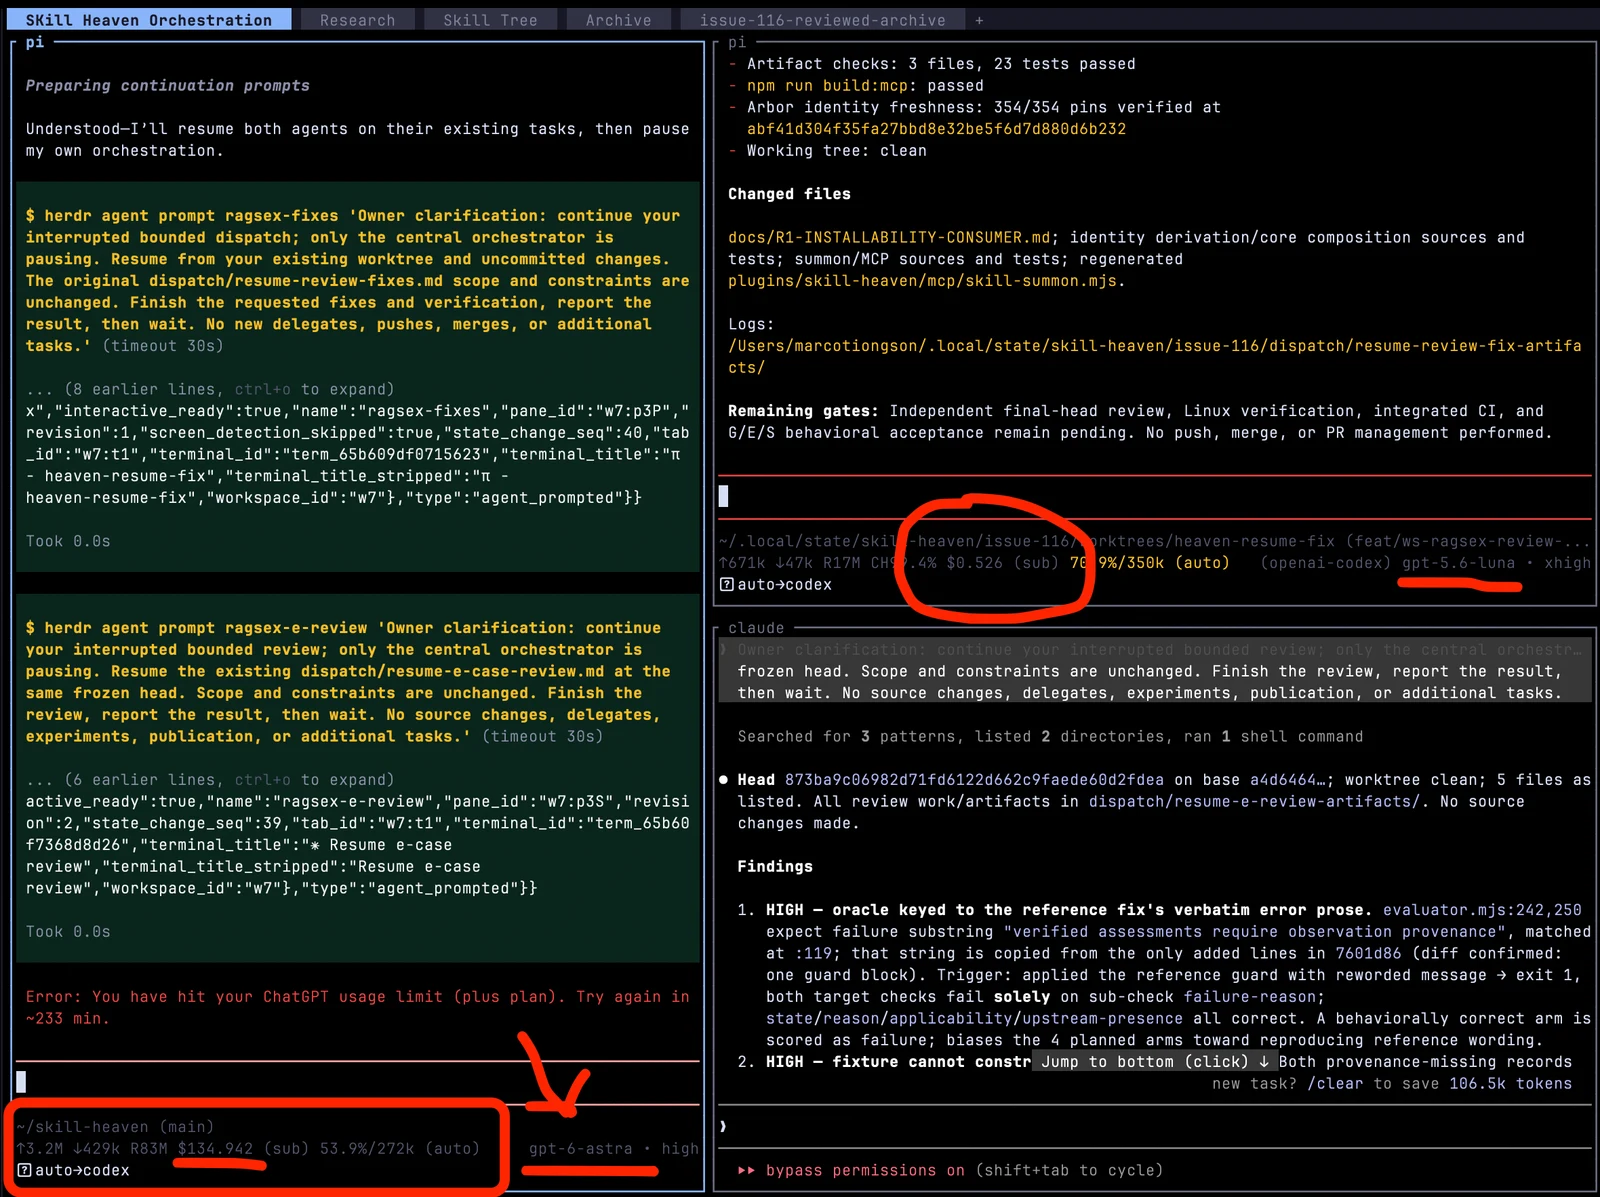Image resolution: width=1600 pixels, height=1197 pixels.
Task: Click the gpt-5.6-luna model label
Action: coord(1458,563)
